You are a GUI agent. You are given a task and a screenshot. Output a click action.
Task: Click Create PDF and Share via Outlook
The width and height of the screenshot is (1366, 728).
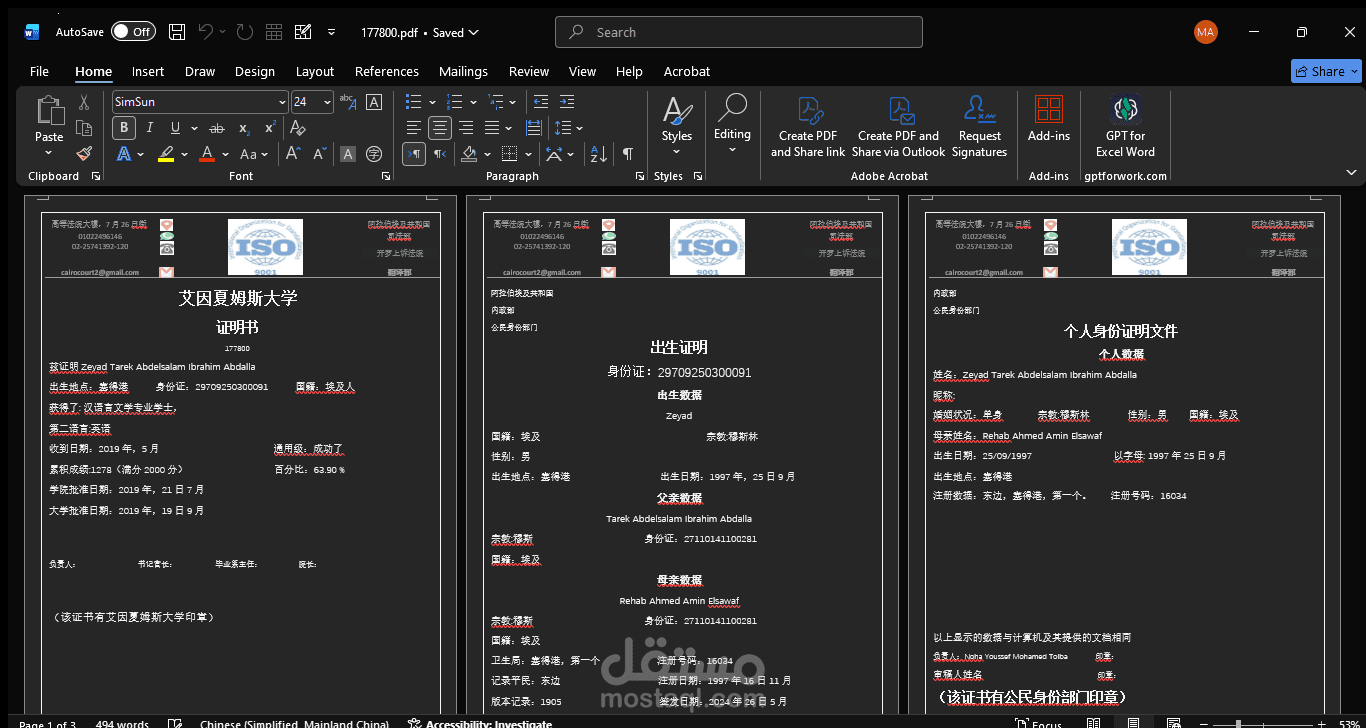pyautogui.click(x=898, y=126)
